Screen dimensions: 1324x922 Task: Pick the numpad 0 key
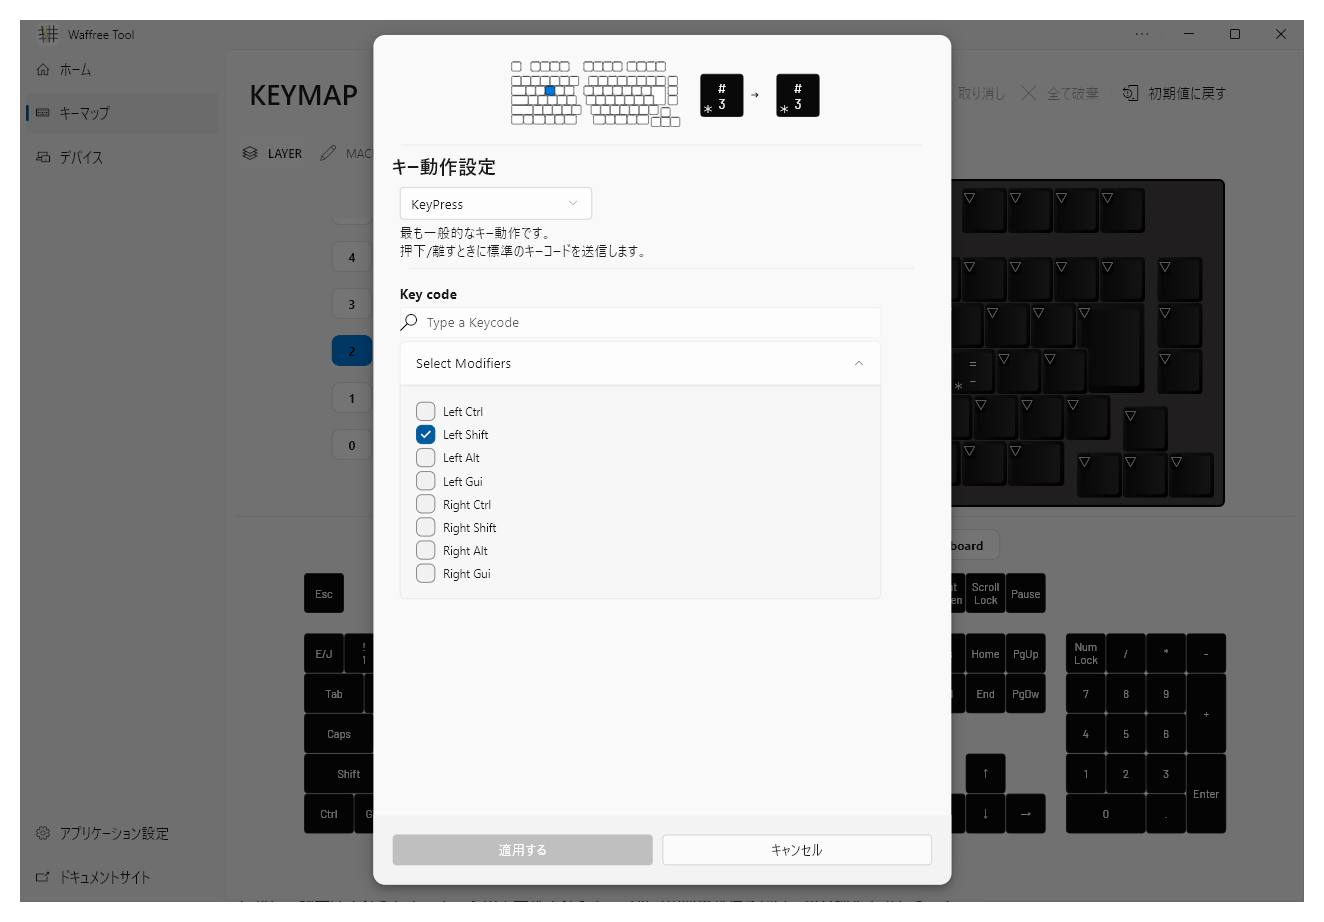(x=1105, y=814)
